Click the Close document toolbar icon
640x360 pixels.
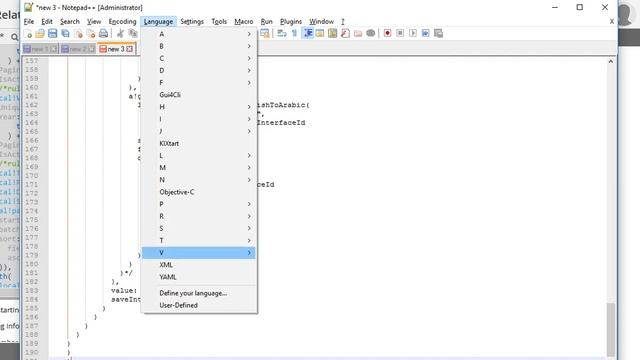tap(78, 33)
